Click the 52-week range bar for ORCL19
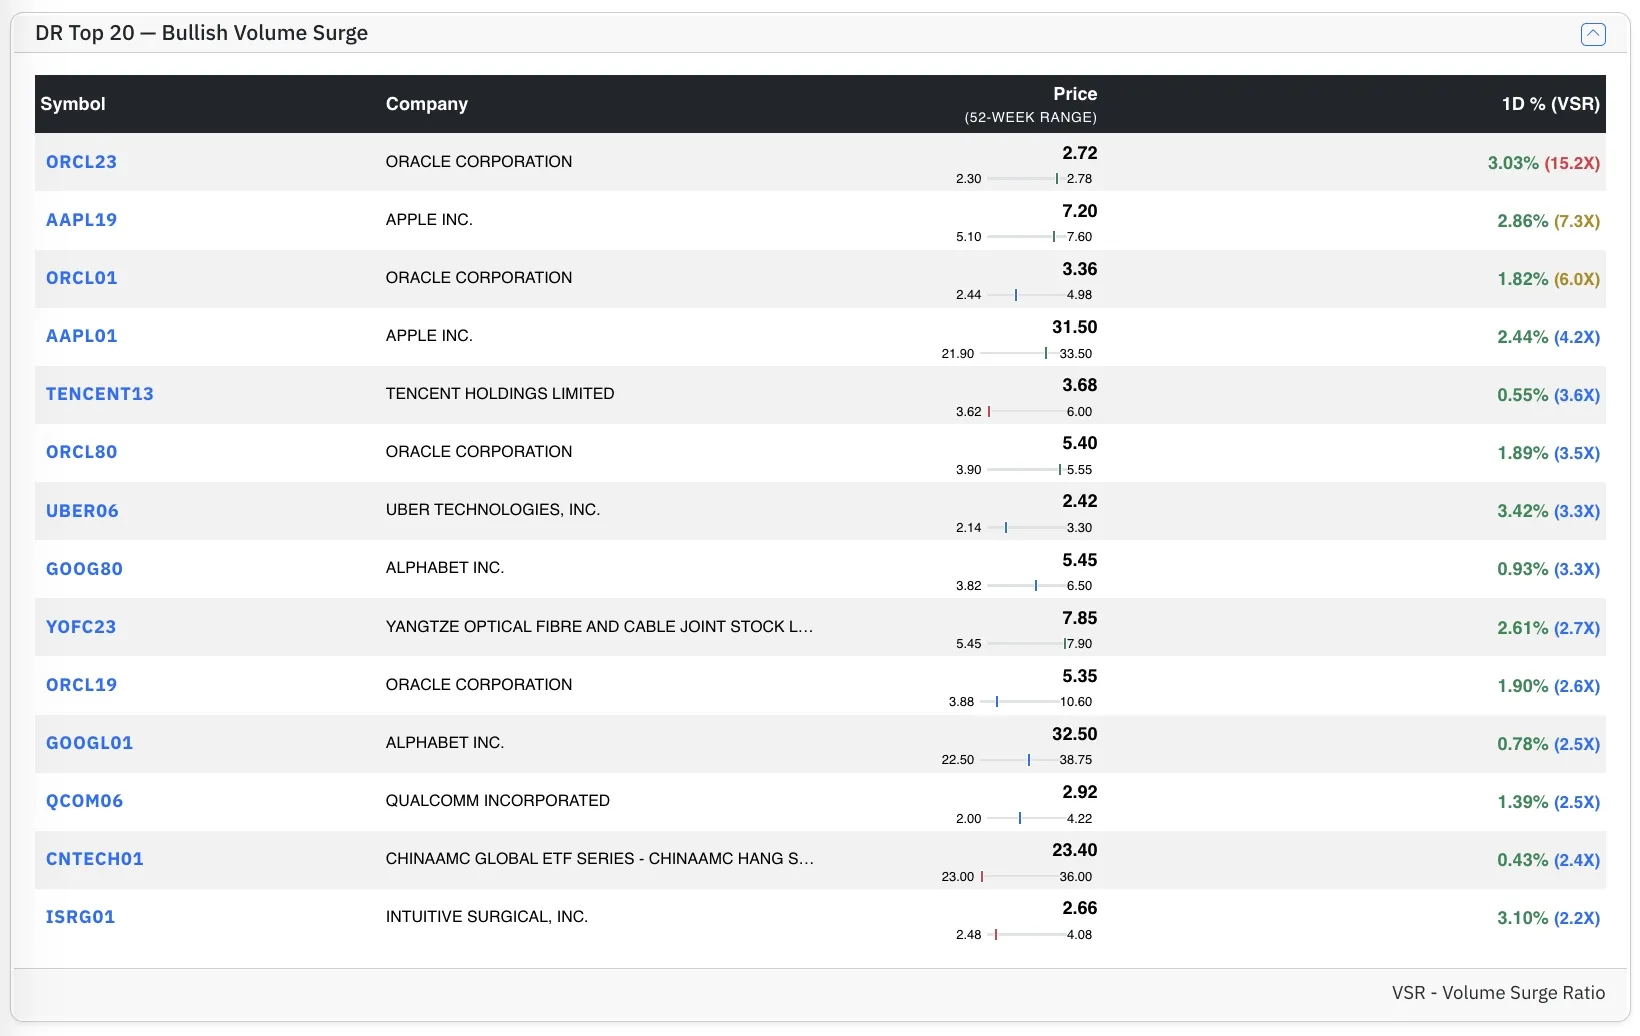The height and width of the screenshot is (1036, 1640). point(1018,702)
